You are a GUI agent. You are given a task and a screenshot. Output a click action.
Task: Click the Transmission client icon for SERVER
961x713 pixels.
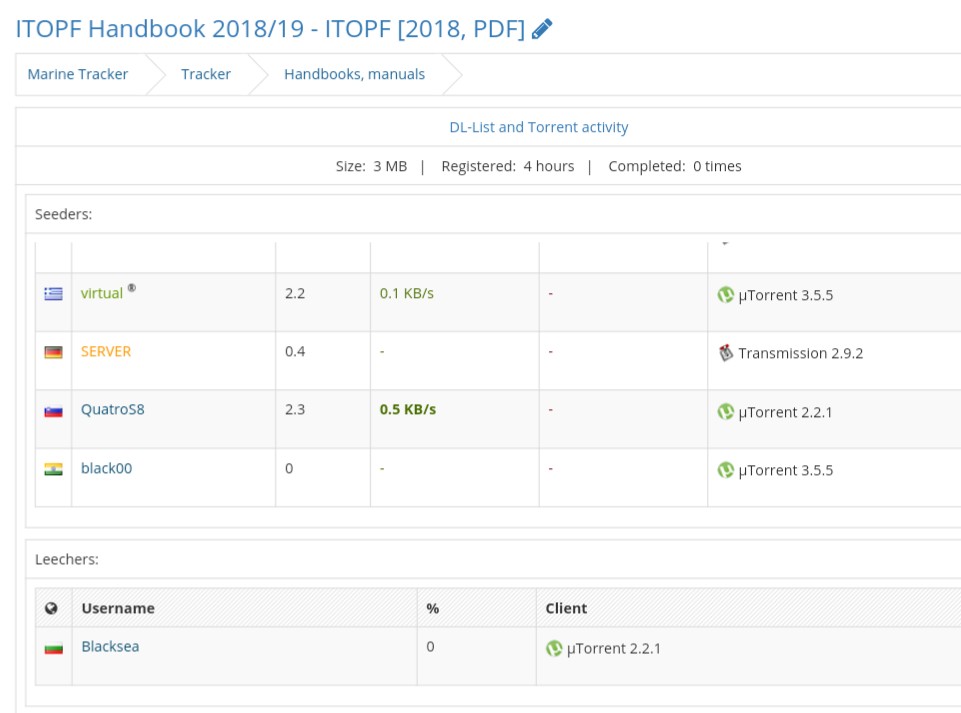point(726,353)
